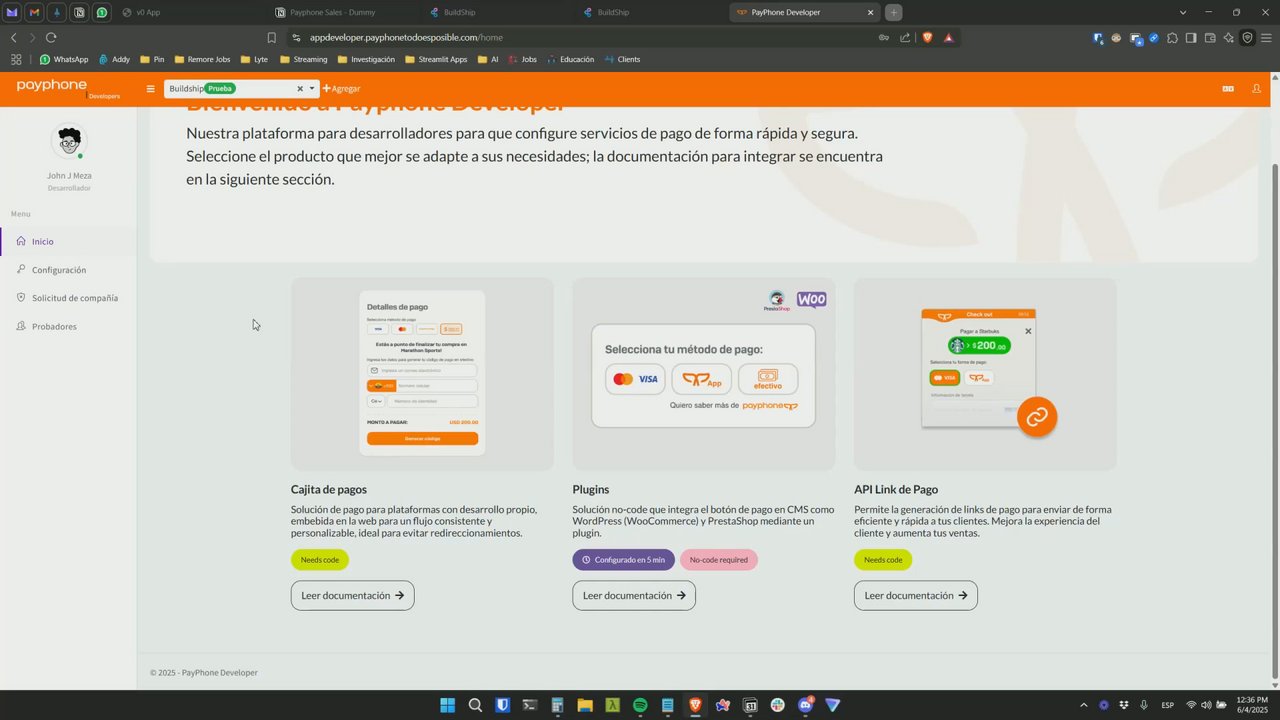
Task: Open the API Link de Pago preview image
Action: pyautogui.click(x=985, y=374)
